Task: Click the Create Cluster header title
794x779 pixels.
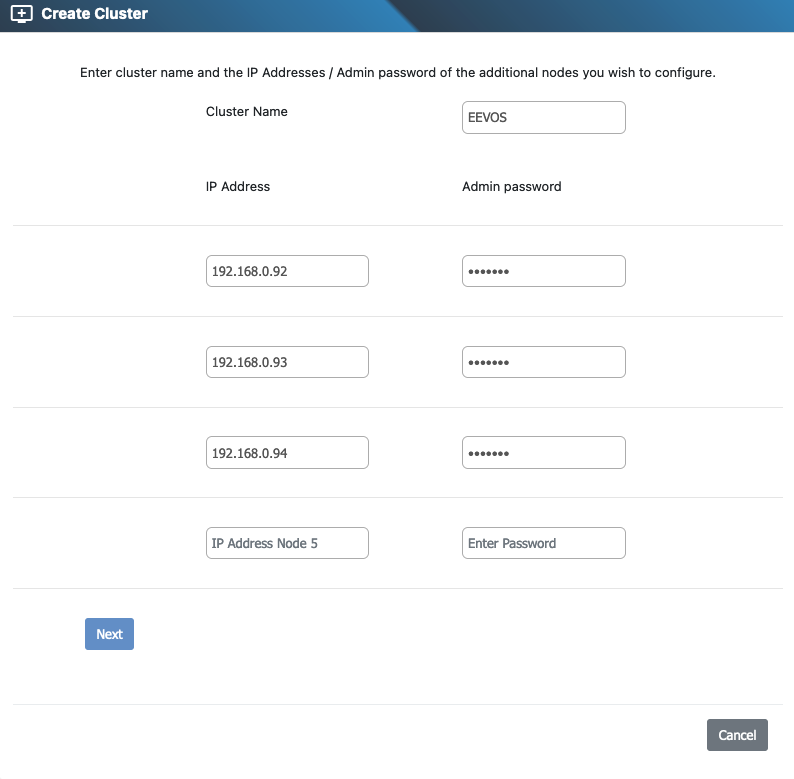Action: click(x=94, y=14)
